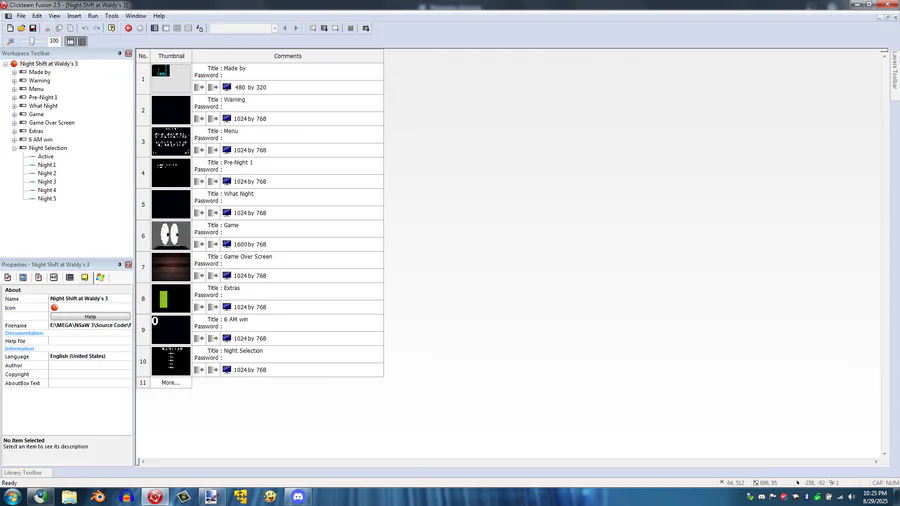Toggle the show comments view button
The width and height of the screenshot is (900, 506).
coord(82,41)
